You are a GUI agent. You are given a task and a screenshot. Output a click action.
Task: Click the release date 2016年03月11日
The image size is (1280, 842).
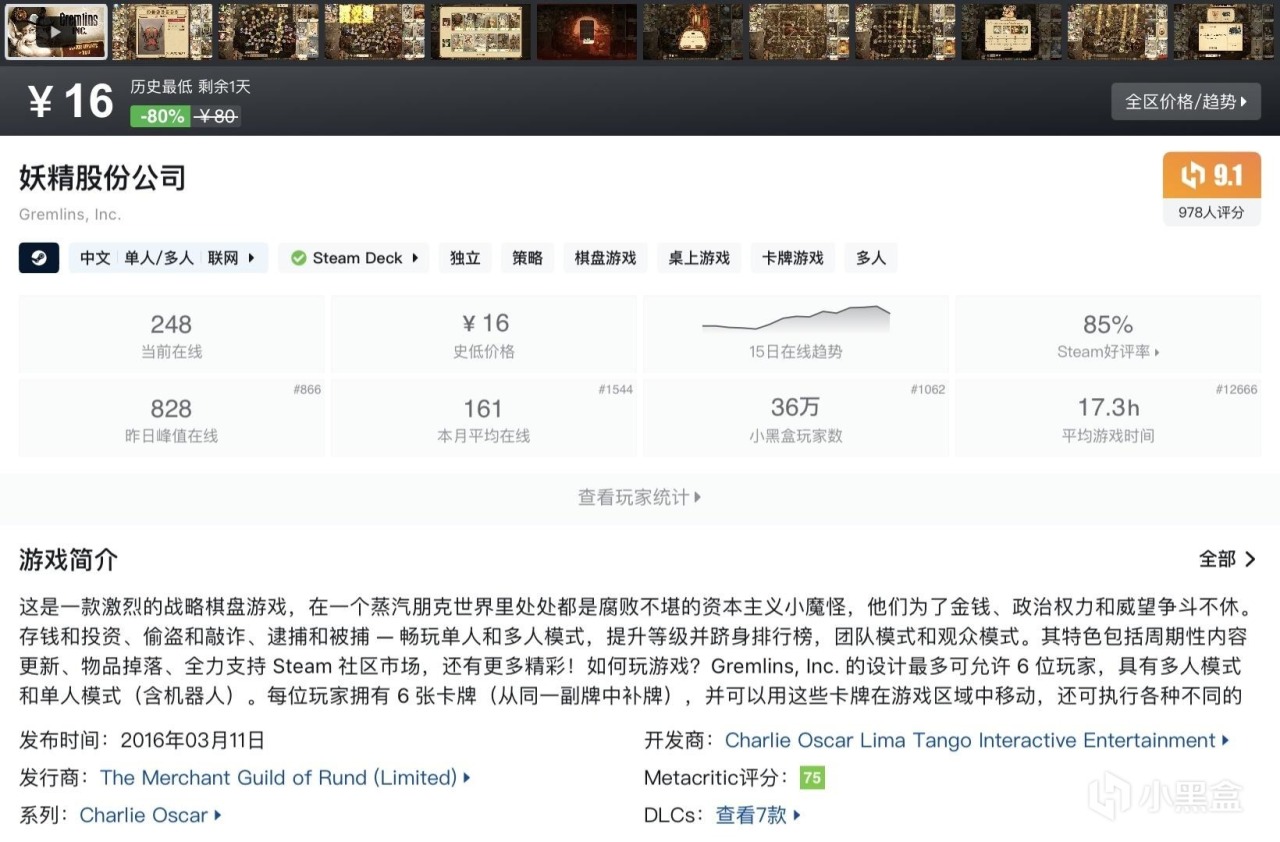tap(193, 741)
